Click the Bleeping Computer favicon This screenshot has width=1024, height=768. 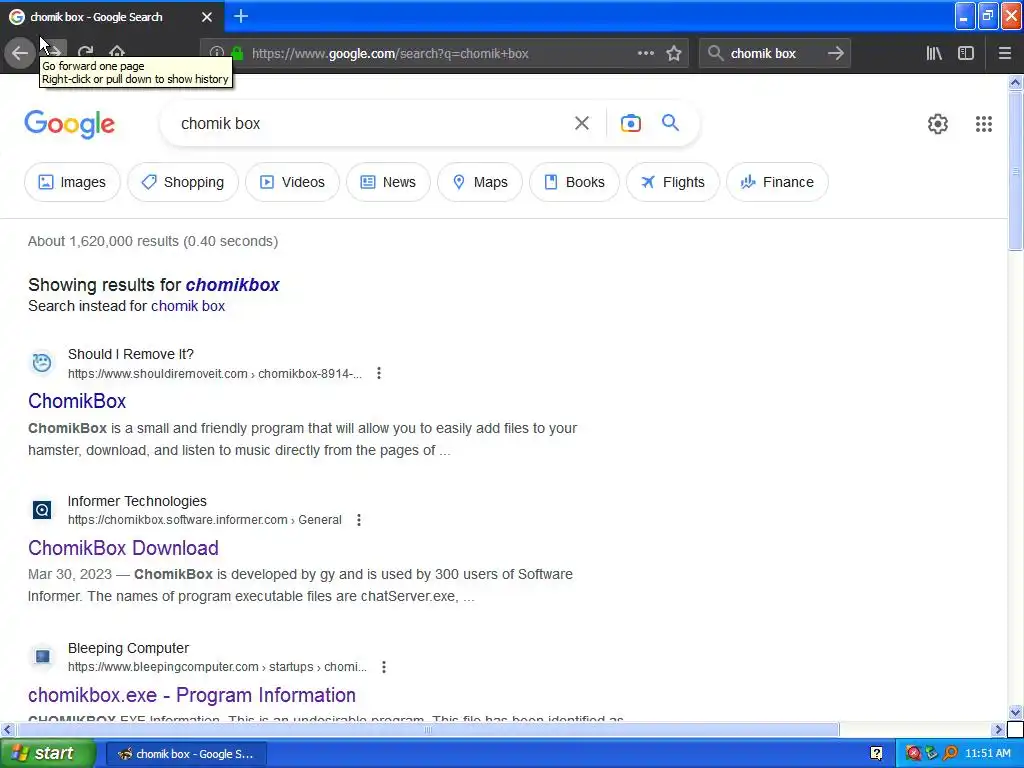42,656
